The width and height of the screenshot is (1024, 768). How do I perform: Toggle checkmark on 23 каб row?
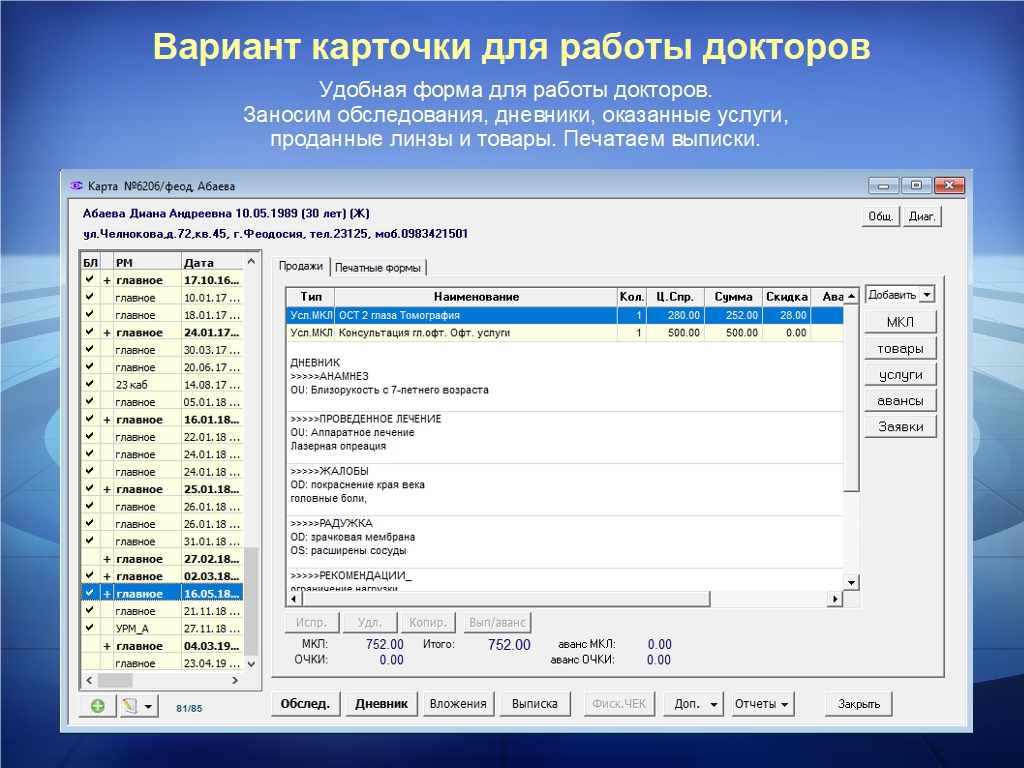point(89,384)
